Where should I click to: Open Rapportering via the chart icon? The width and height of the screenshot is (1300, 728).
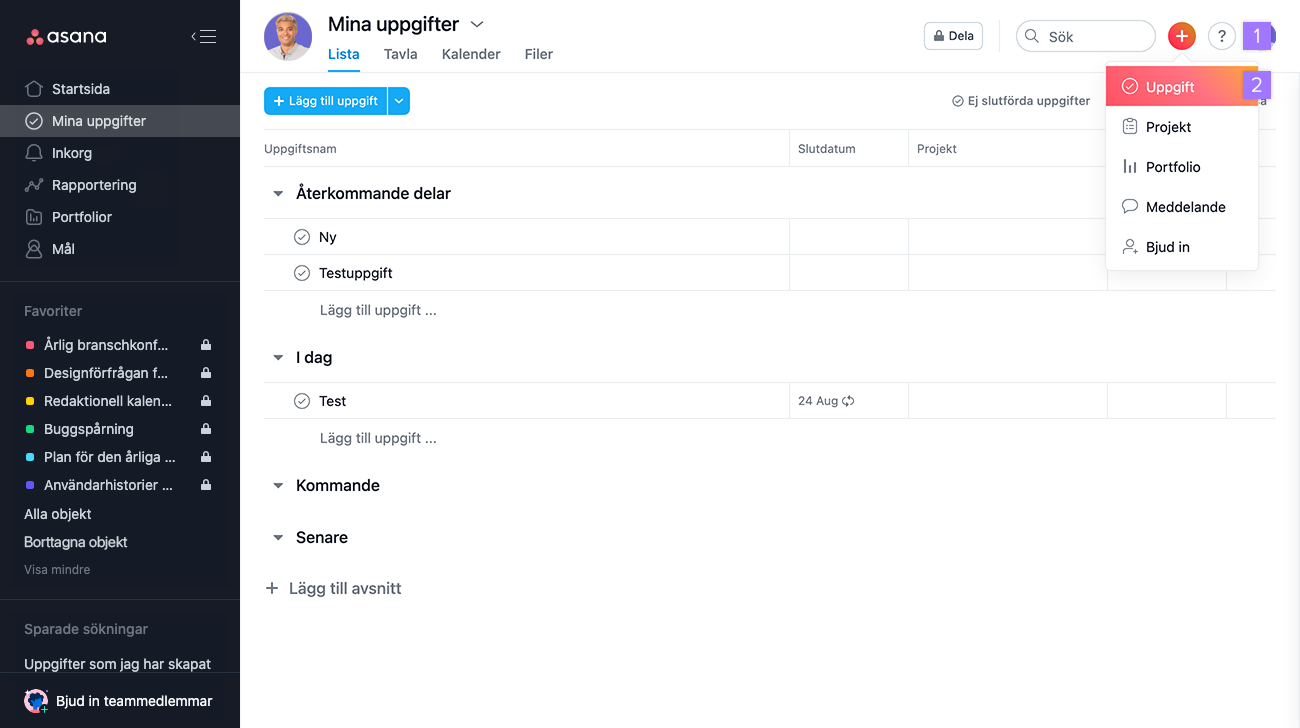(x=34, y=185)
